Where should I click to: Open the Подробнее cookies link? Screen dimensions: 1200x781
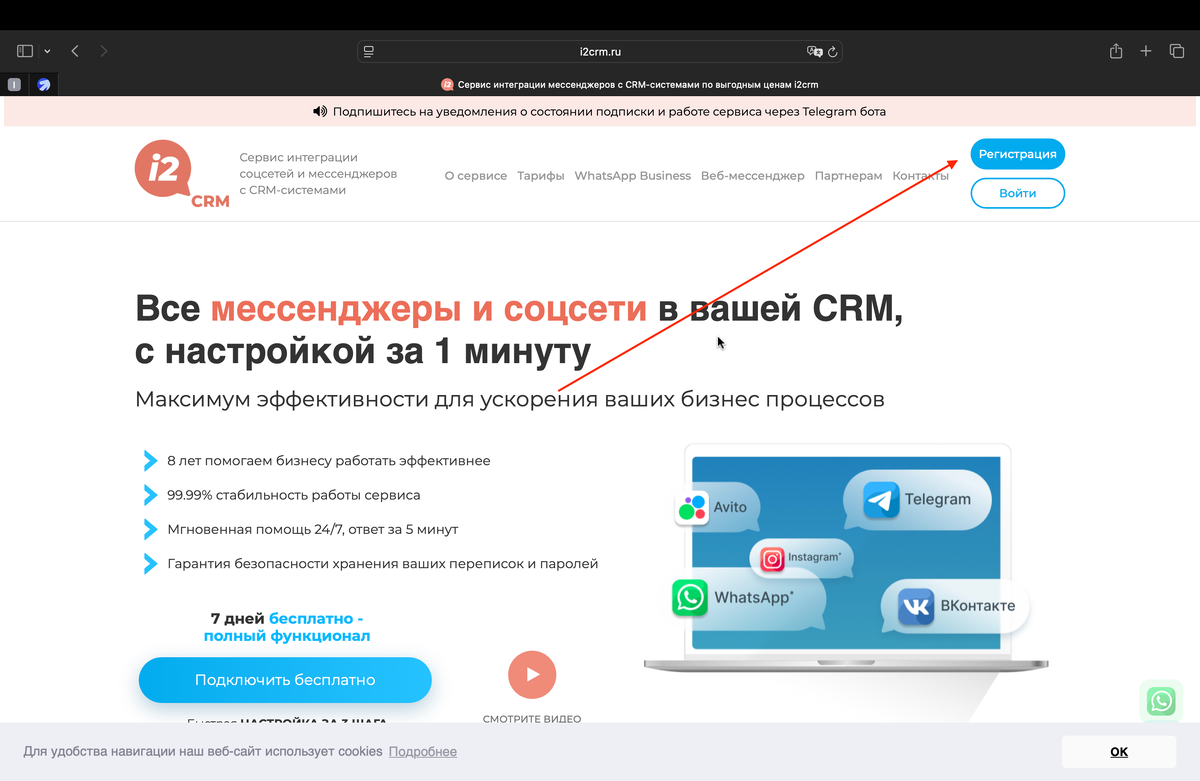(x=422, y=751)
